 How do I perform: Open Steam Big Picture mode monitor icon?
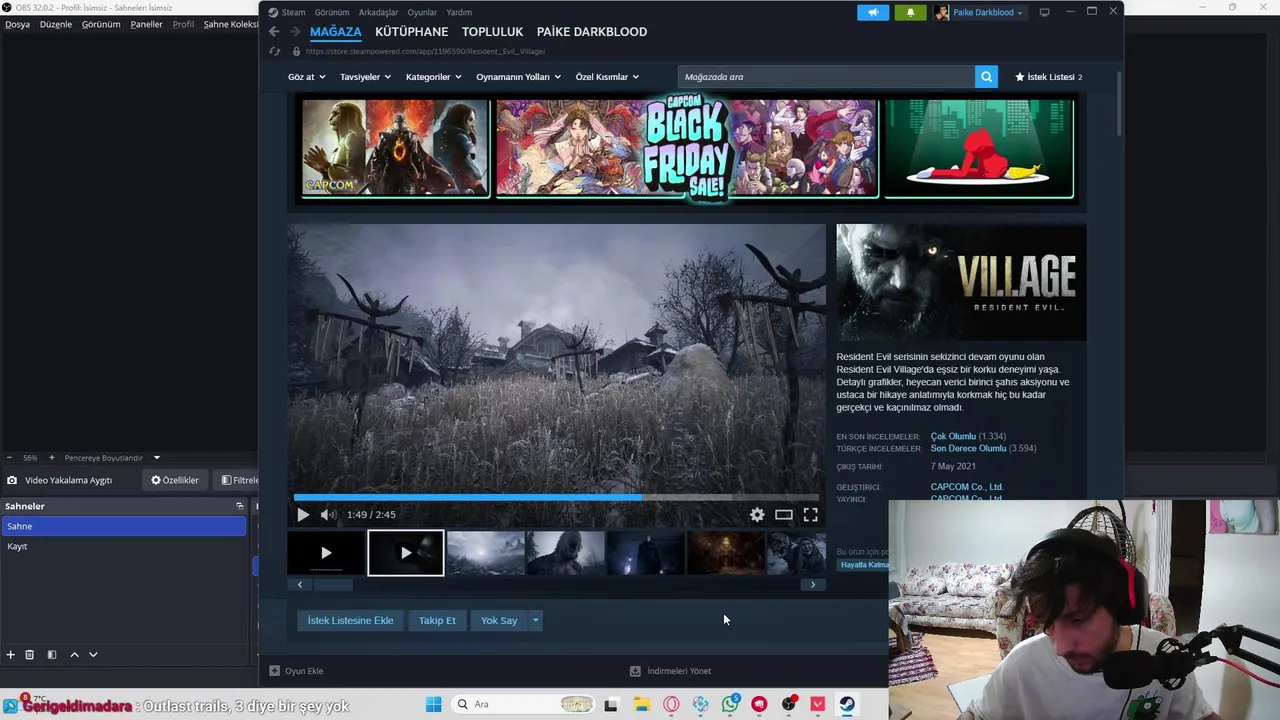(x=1045, y=13)
